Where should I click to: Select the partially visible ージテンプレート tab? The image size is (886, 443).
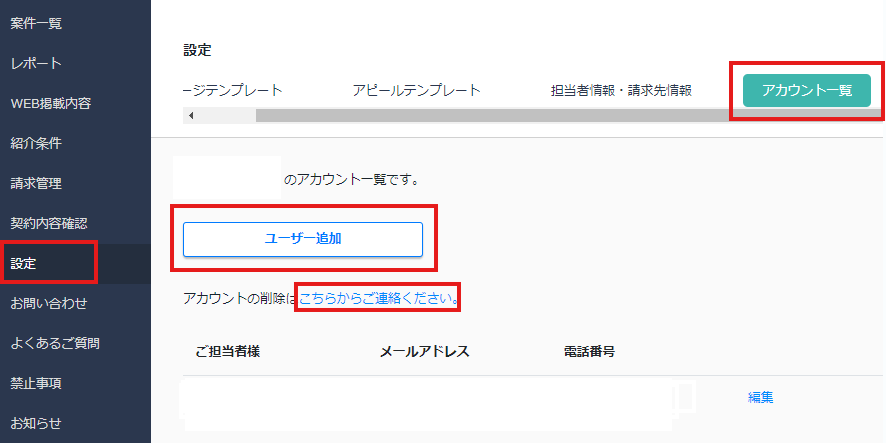[x=233, y=90]
